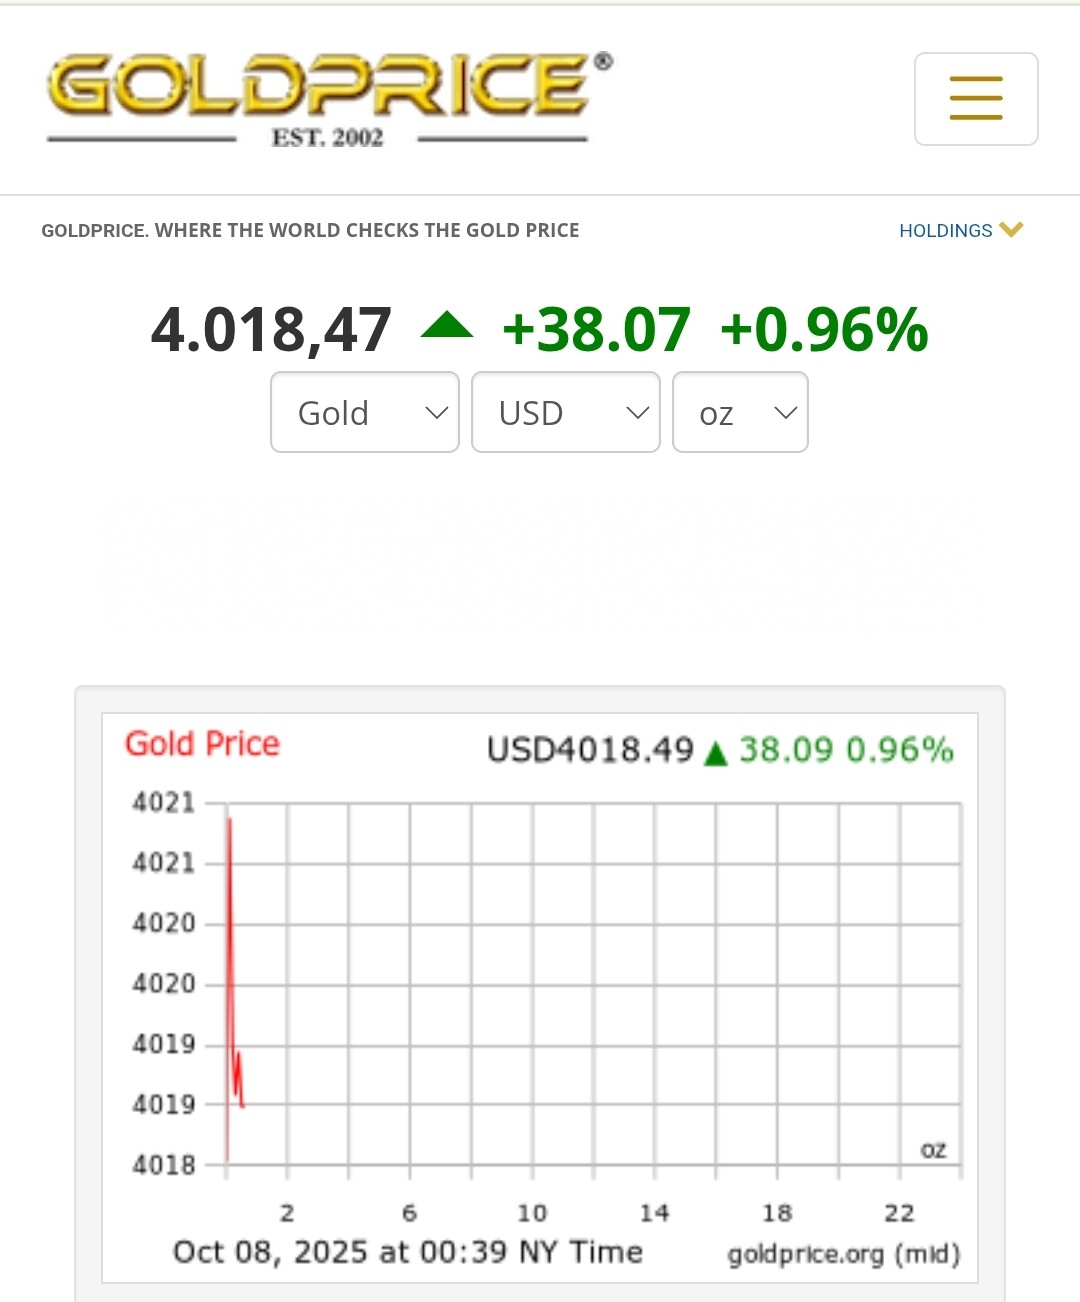Click the GOLDPRICE tagline heading text
The image size is (1080, 1302).
tap(310, 231)
